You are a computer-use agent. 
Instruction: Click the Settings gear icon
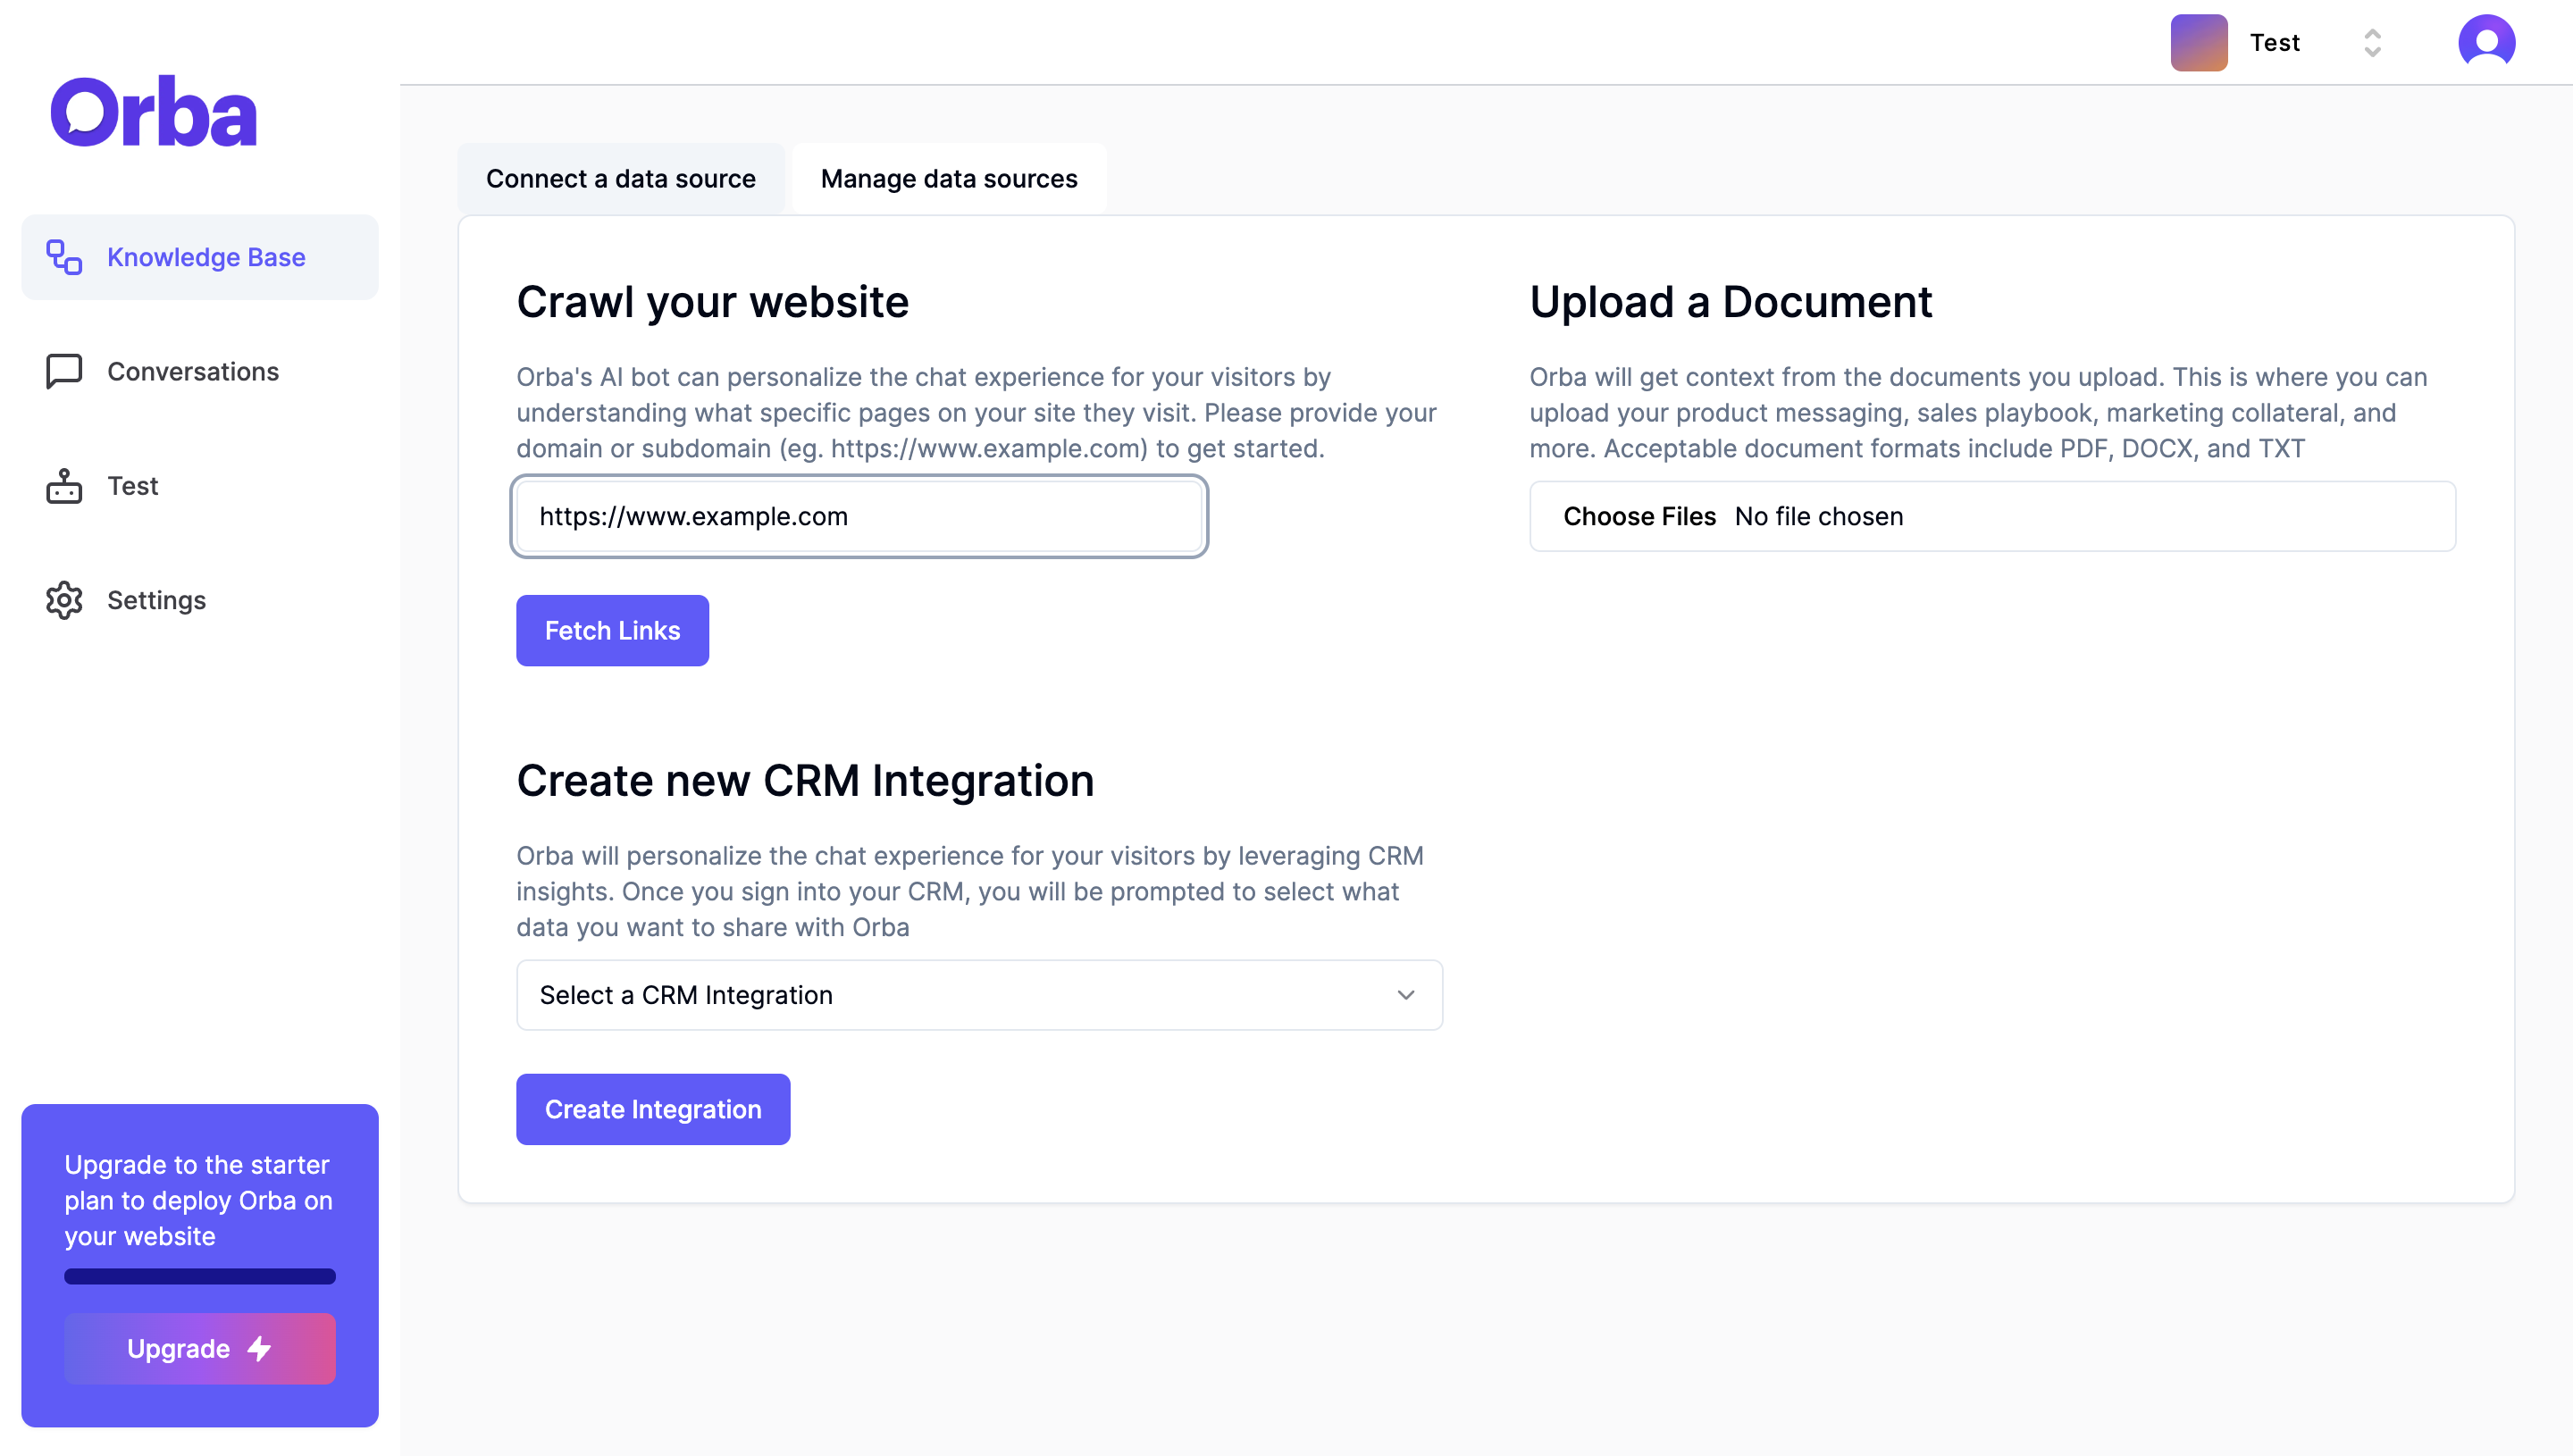coord(64,600)
